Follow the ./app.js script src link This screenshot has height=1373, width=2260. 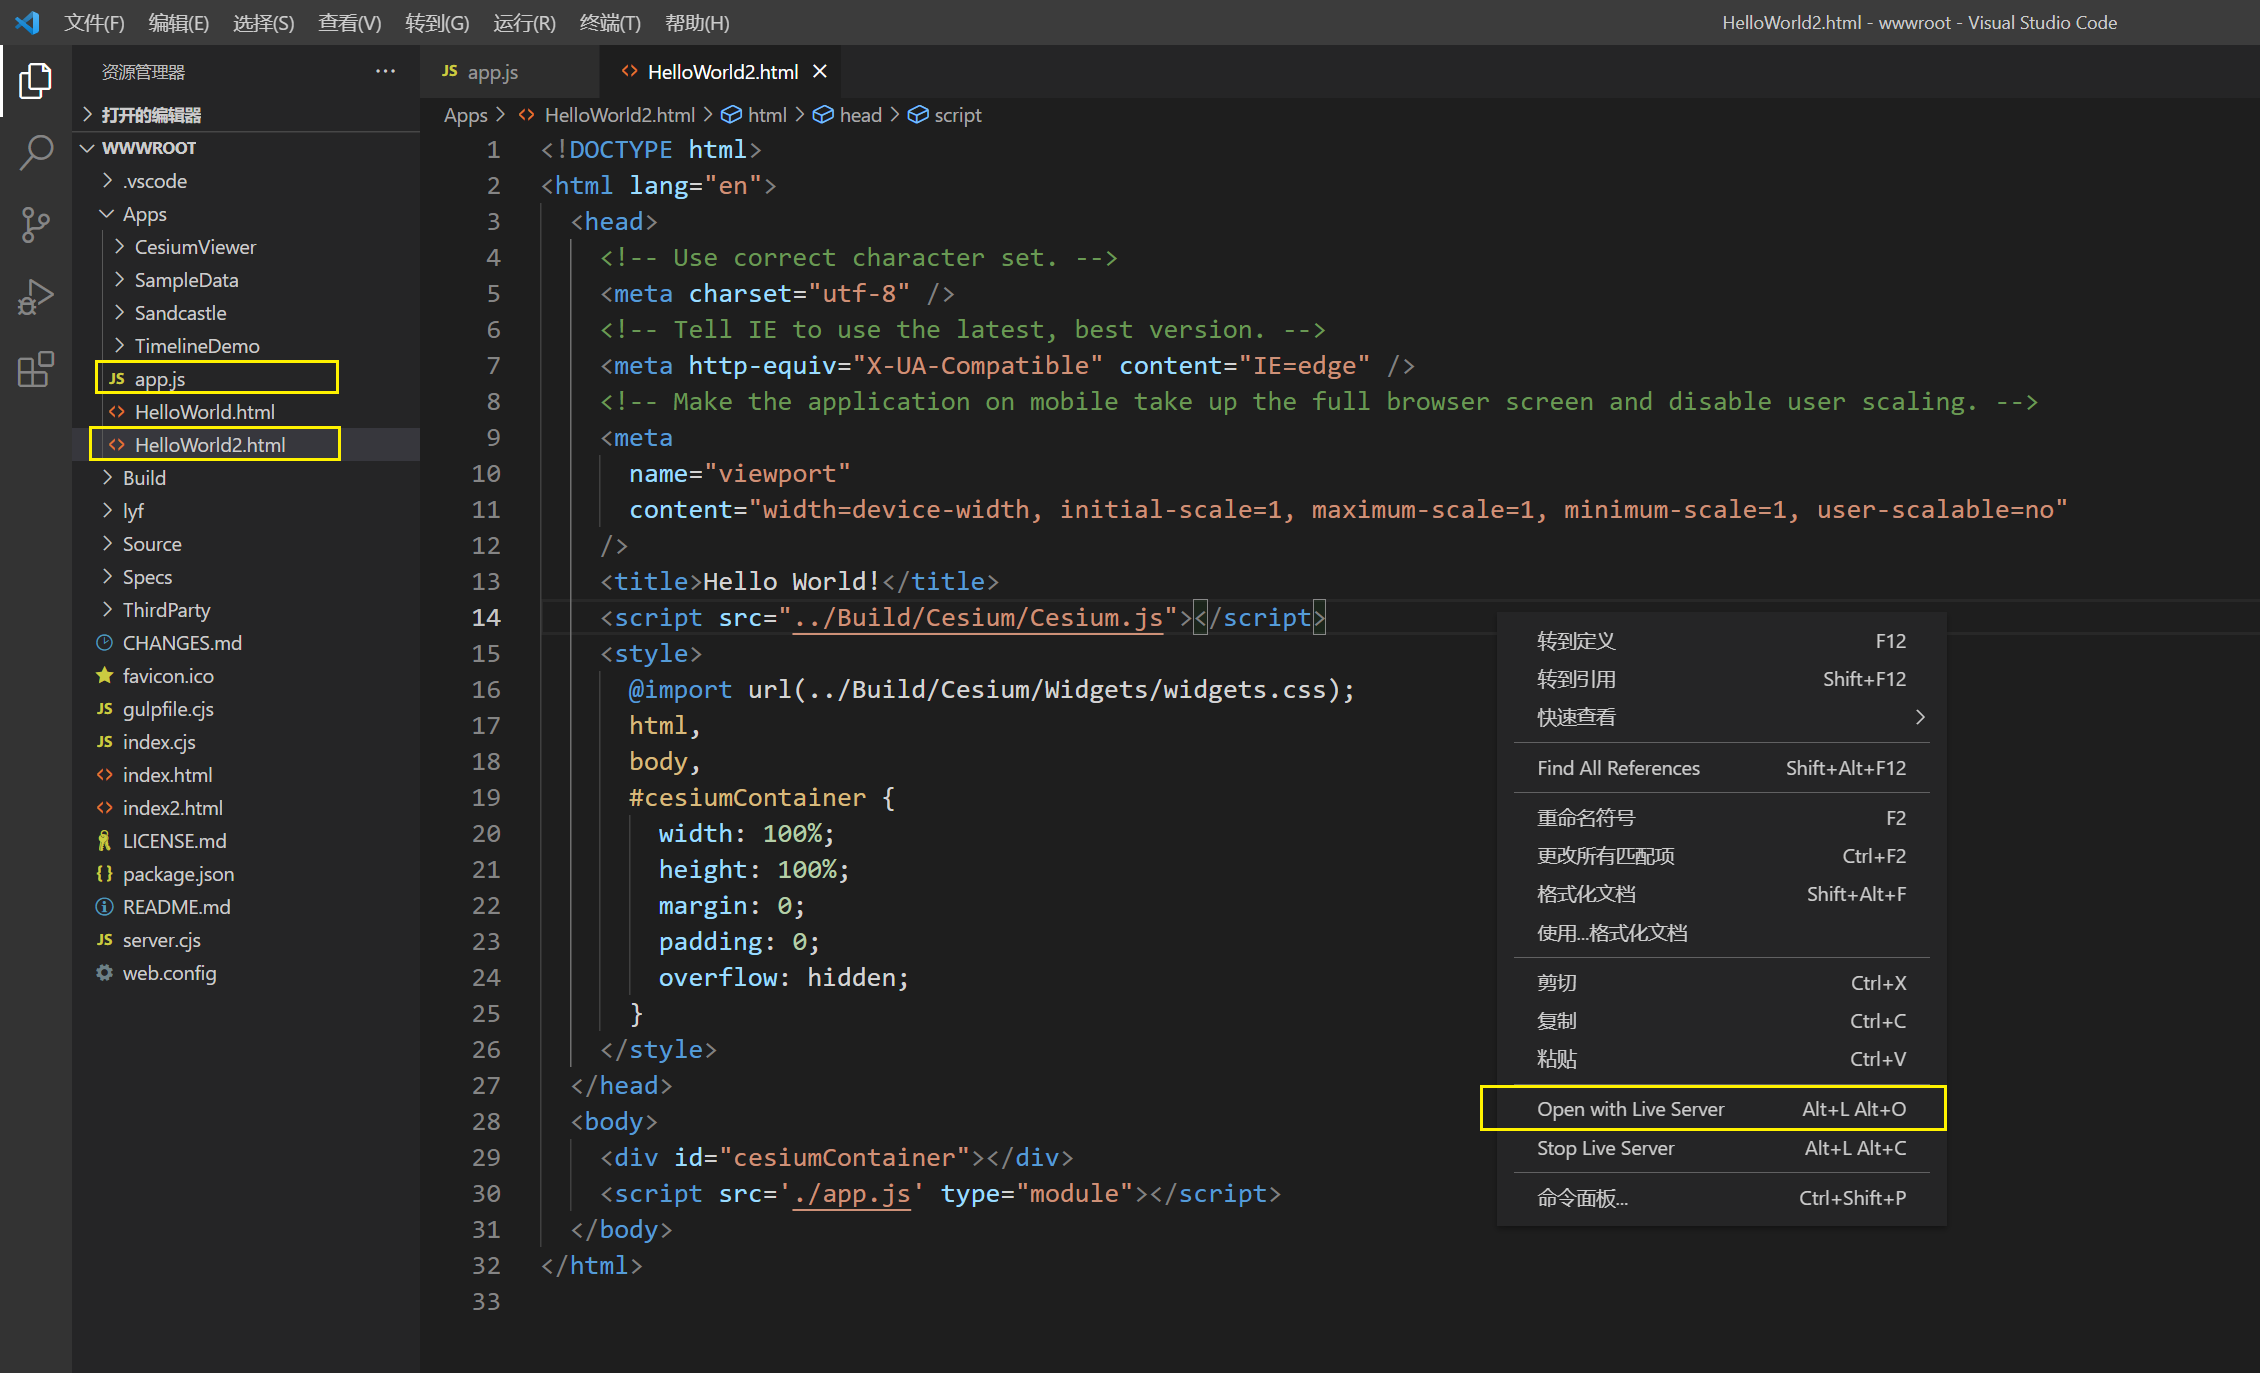(x=851, y=1194)
